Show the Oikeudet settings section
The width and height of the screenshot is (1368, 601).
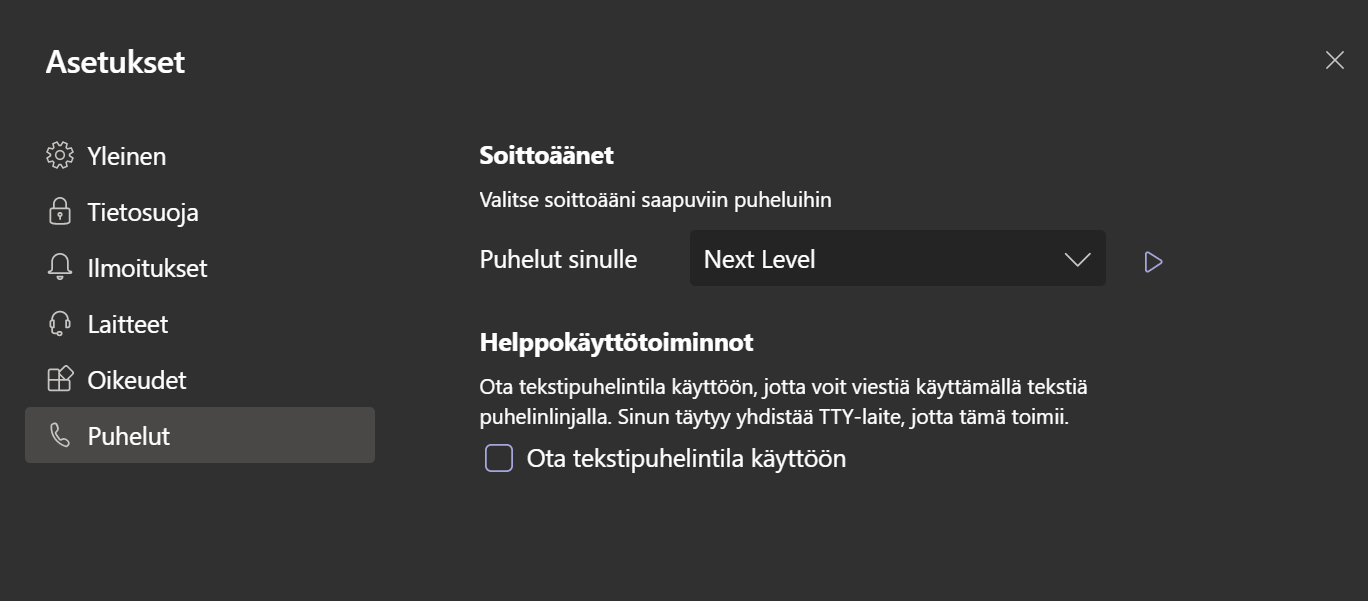137,380
